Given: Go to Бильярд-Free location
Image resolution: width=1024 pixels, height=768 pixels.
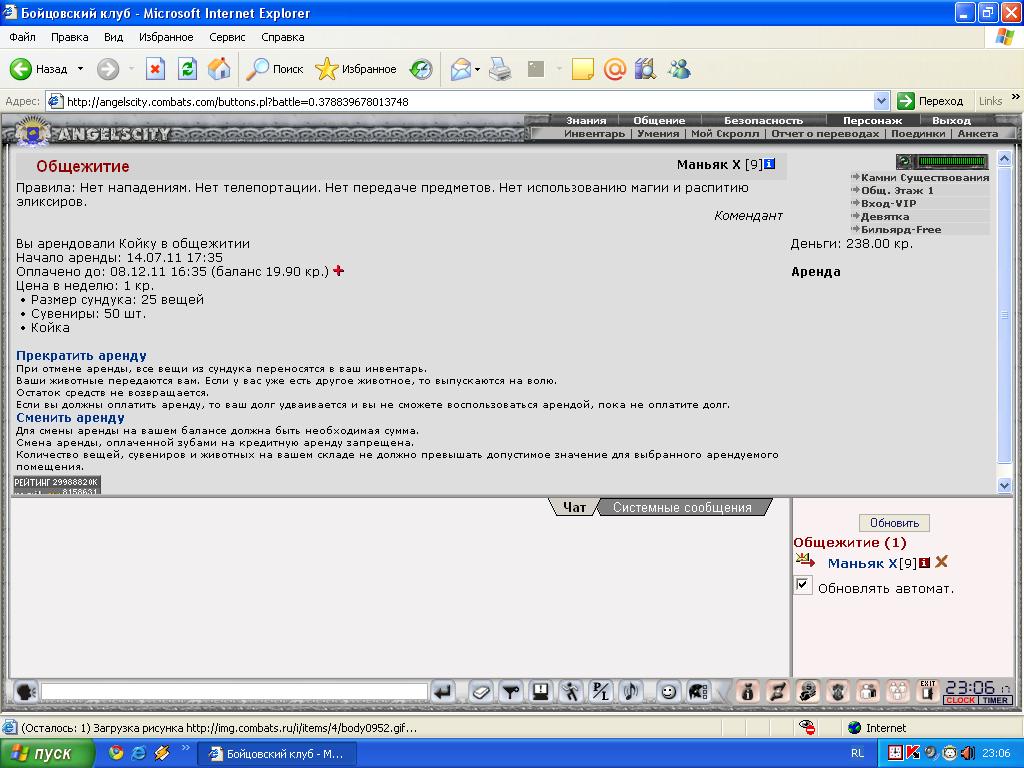Looking at the screenshot, I should 901,230.
